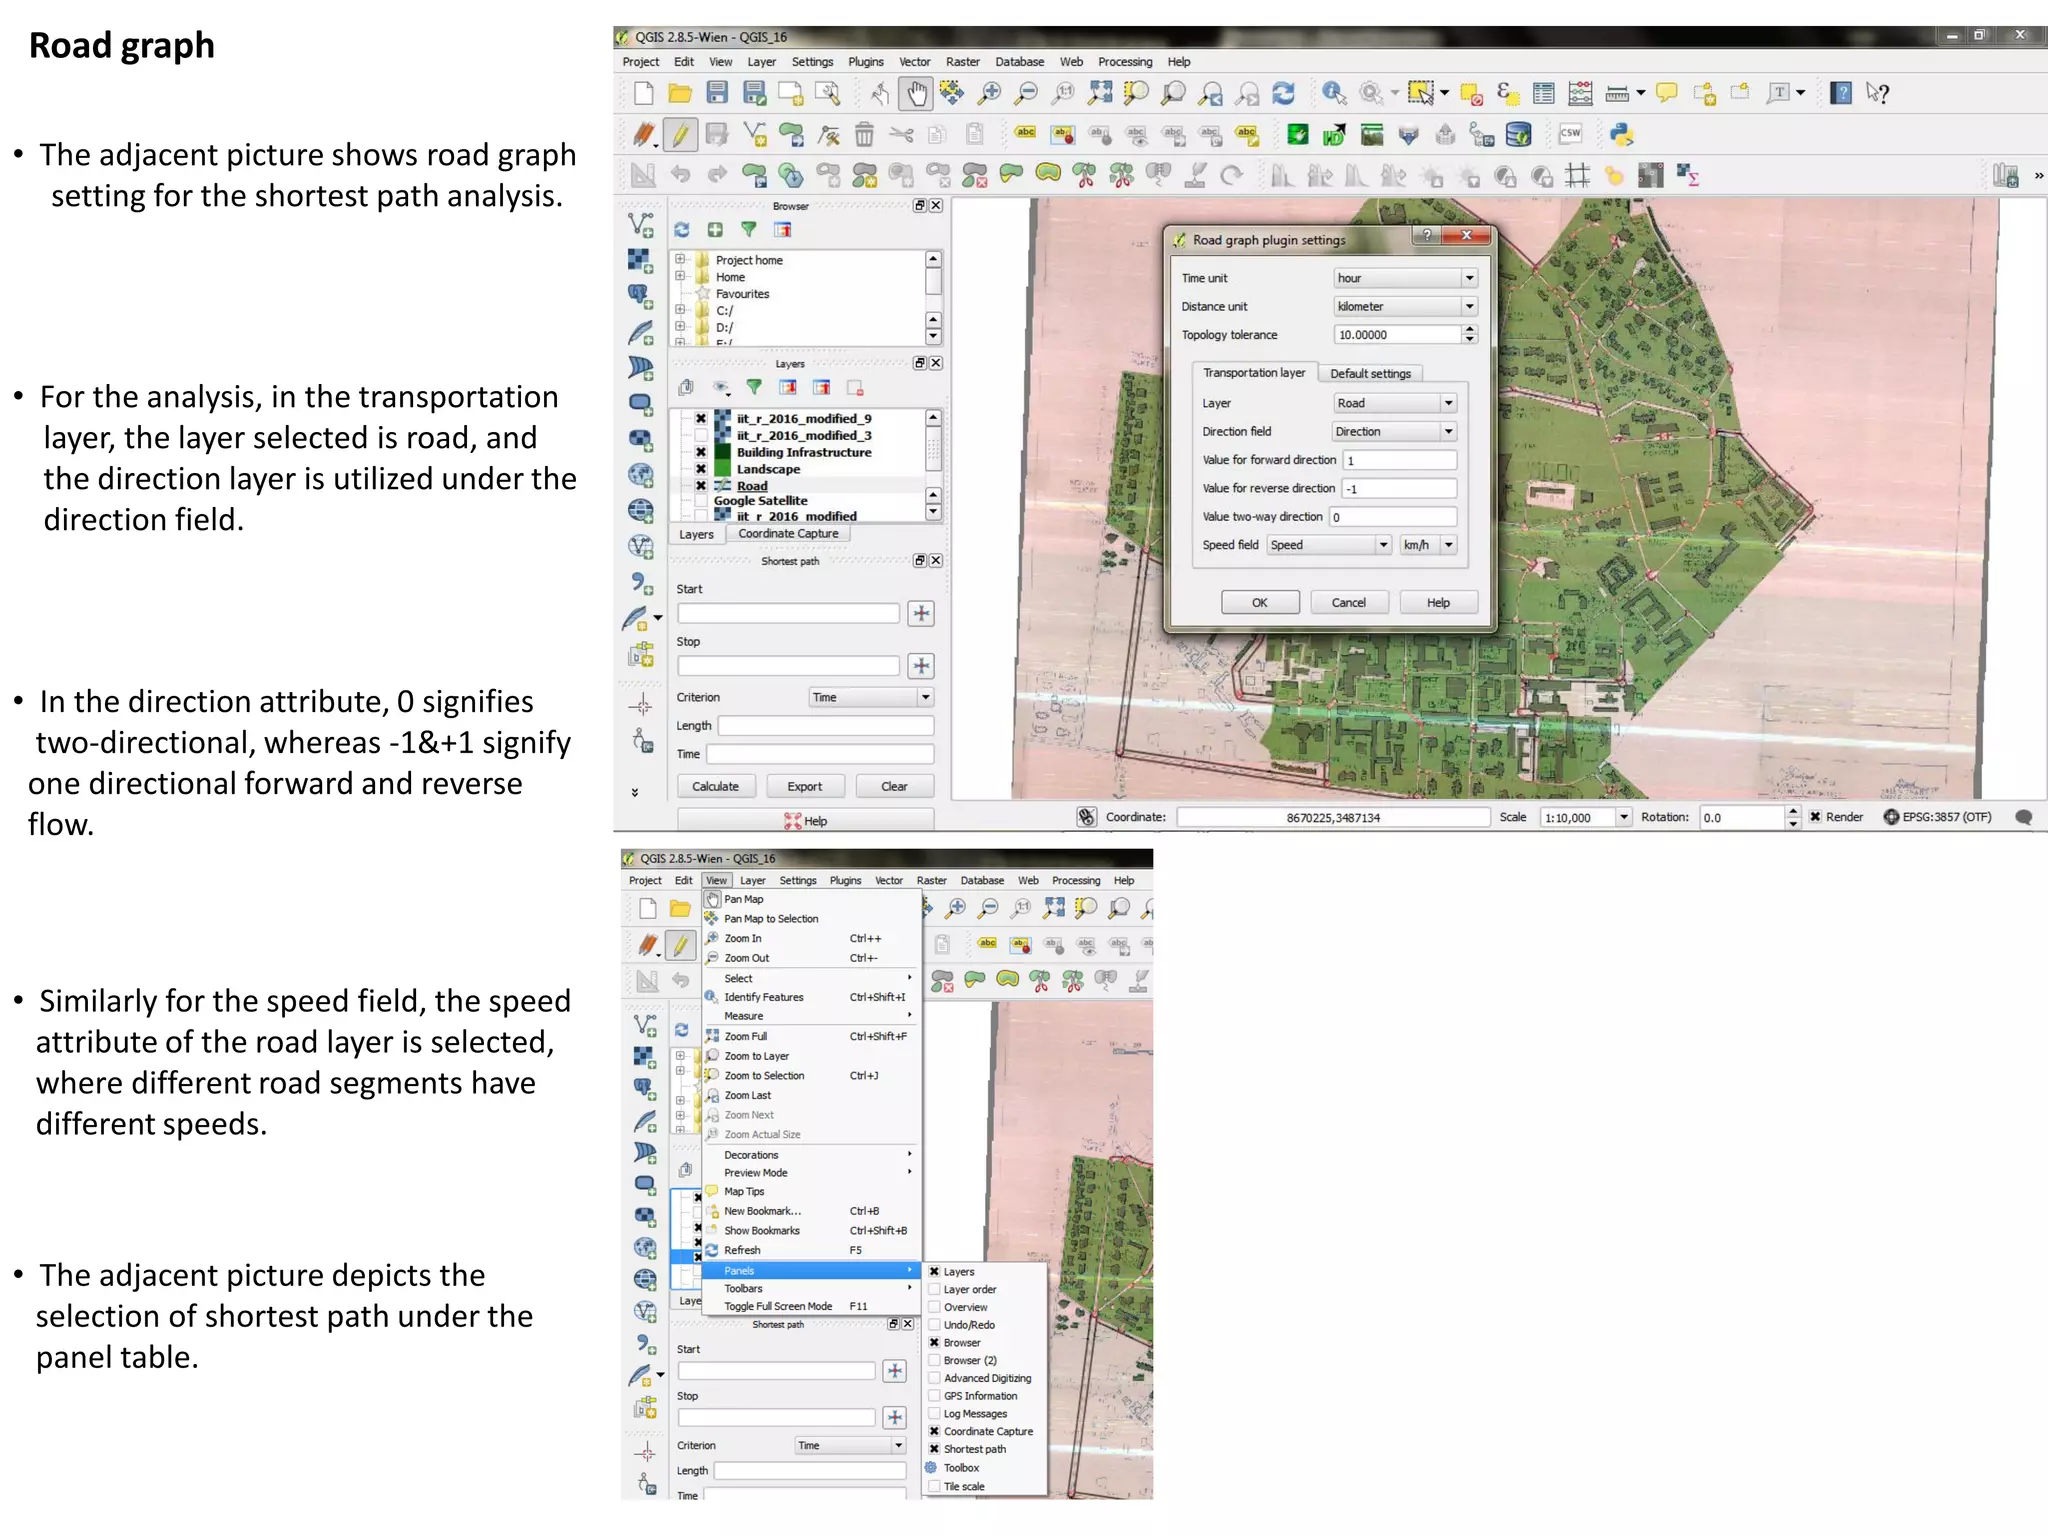The height and width of the screenshot is (1536, 2048).
Task: Click Start point capture crosshair button
Action: click(921, 613)
